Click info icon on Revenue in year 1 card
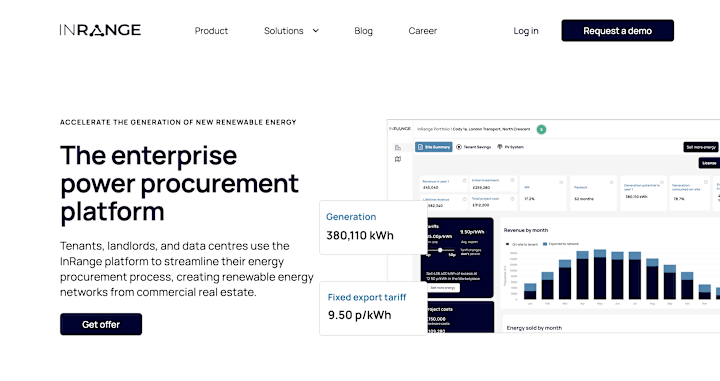Image resolution: width=720 pixels, height=381 pixels. pyautogui.click(x=464, y=180)
